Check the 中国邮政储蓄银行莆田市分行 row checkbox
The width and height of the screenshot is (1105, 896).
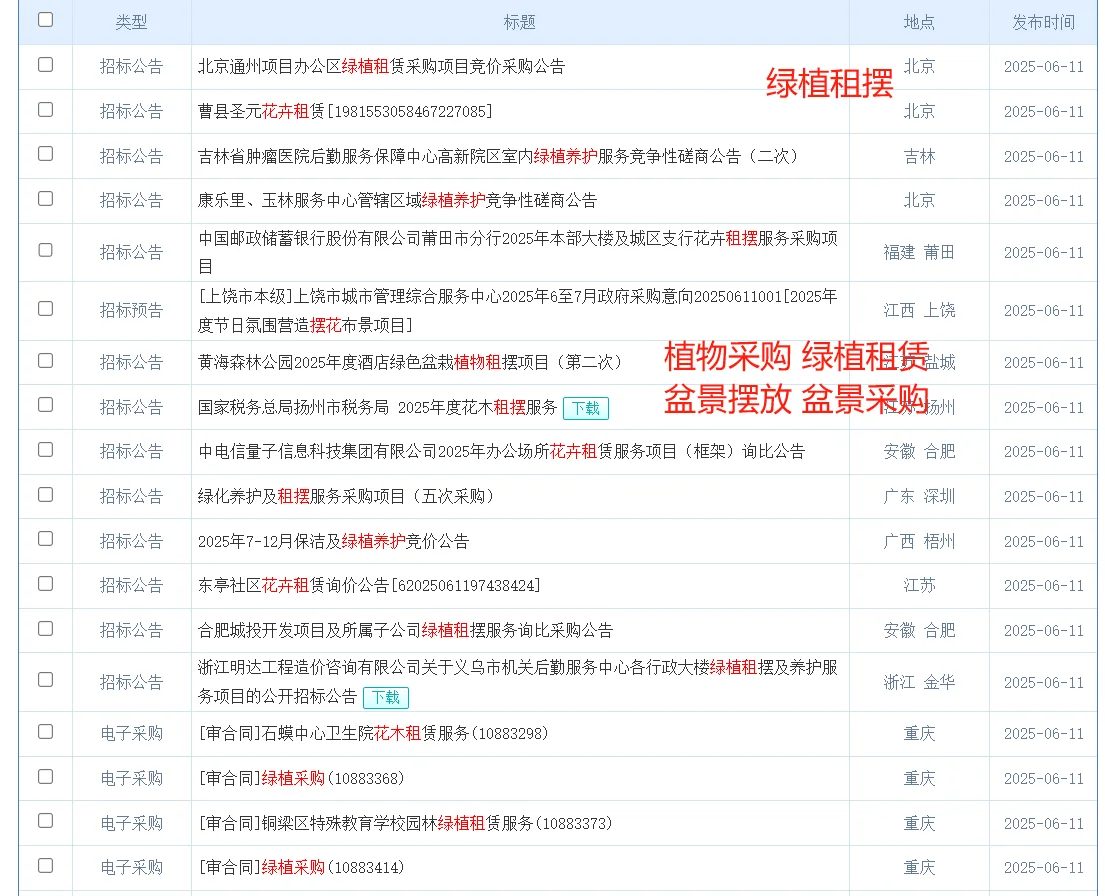pos(45,251)
